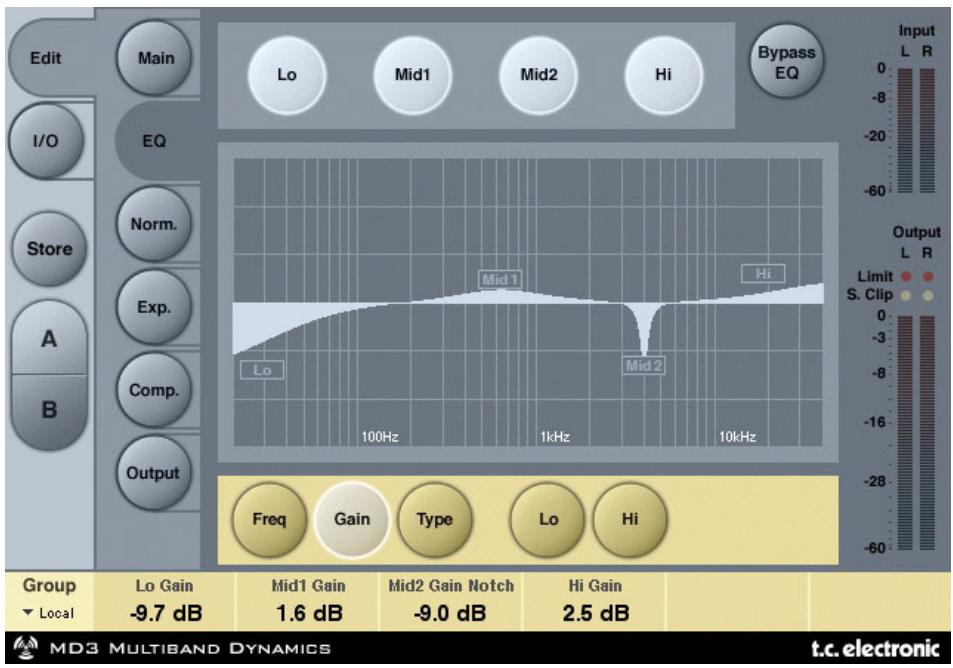Click the Hi Gain 2.5 dB field
This screenshot has width=953, height=668.
[595, 601]
